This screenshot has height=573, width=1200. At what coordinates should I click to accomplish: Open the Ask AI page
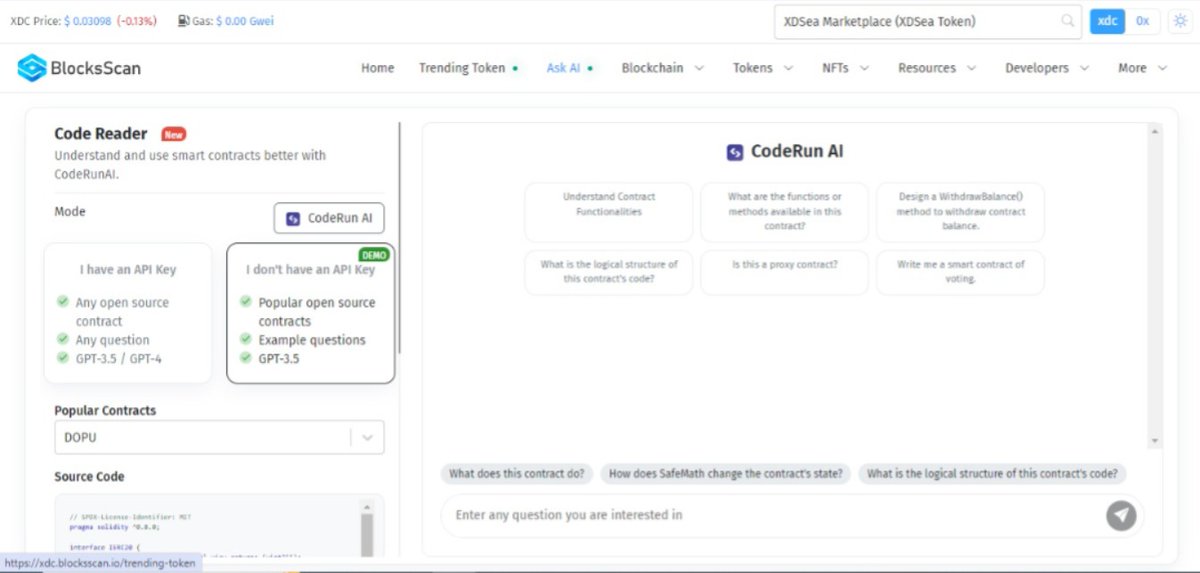[x=569, y=68]
